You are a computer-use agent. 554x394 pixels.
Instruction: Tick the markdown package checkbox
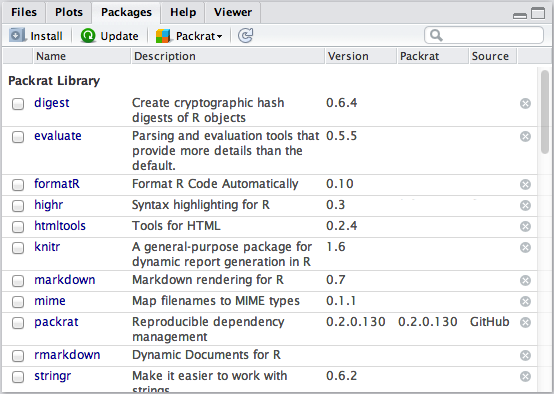[x=18, y=281]
